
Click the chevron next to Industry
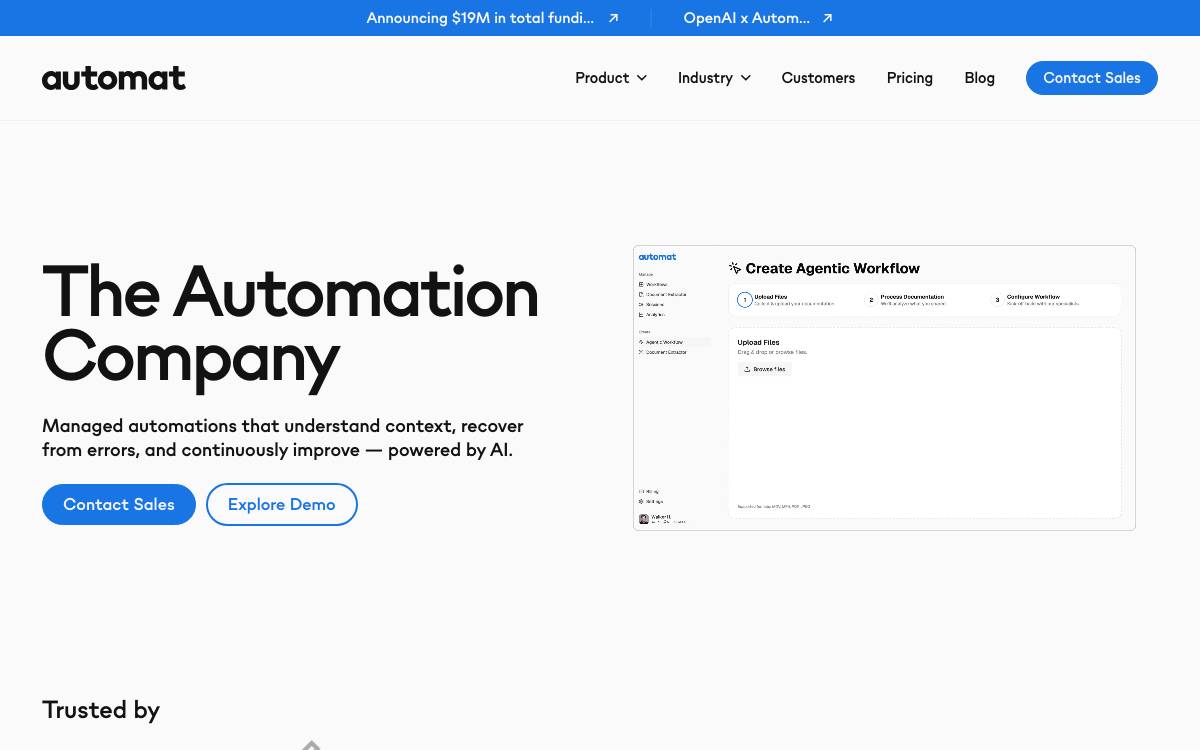pos(746,78)
